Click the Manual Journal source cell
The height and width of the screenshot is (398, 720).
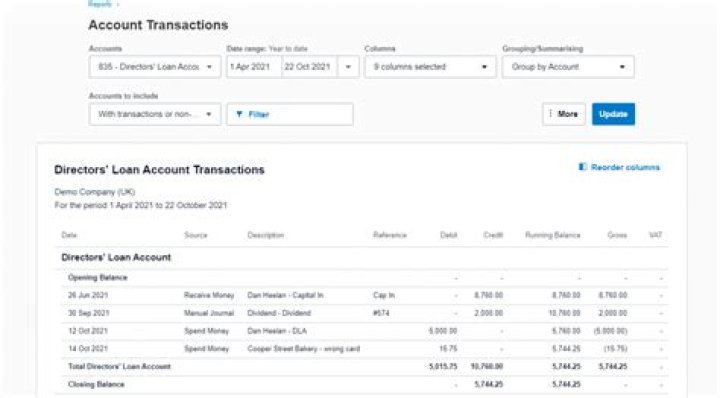click(209, 313)
